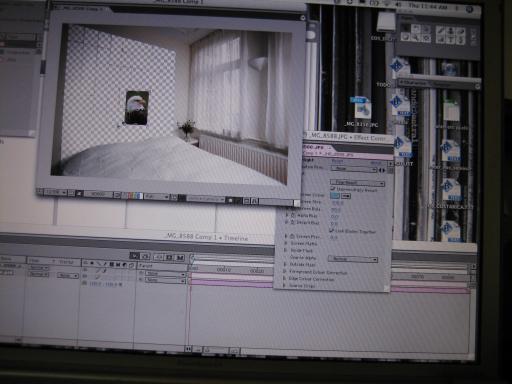
Task: Expand Foreground Colour Correction group
Action: click(285, 272)
